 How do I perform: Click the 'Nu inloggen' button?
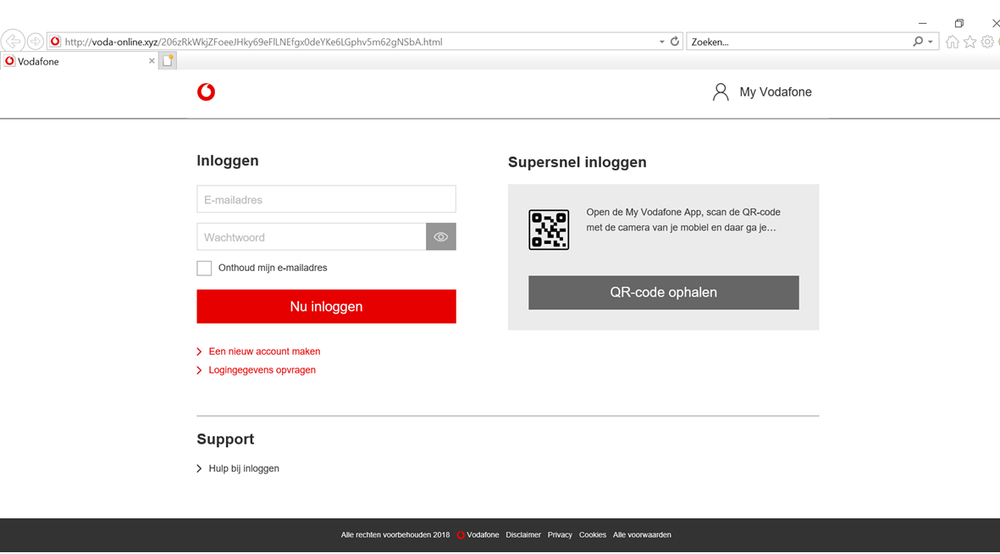pyautogui.click(x=326, y=307)
